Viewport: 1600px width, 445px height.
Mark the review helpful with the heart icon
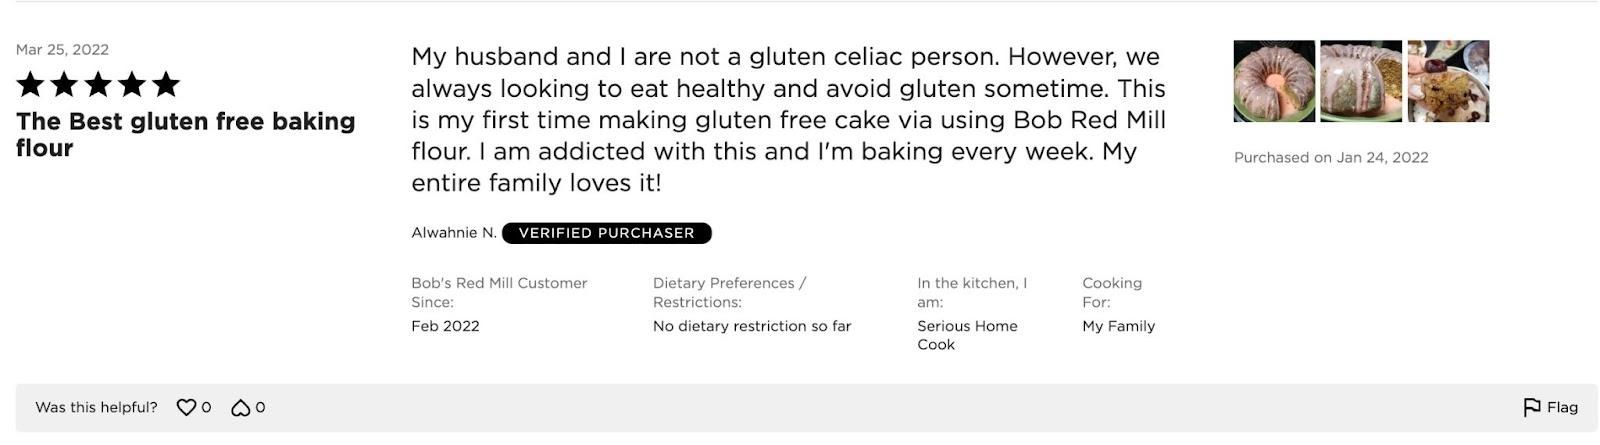click(x=186, y=407)
